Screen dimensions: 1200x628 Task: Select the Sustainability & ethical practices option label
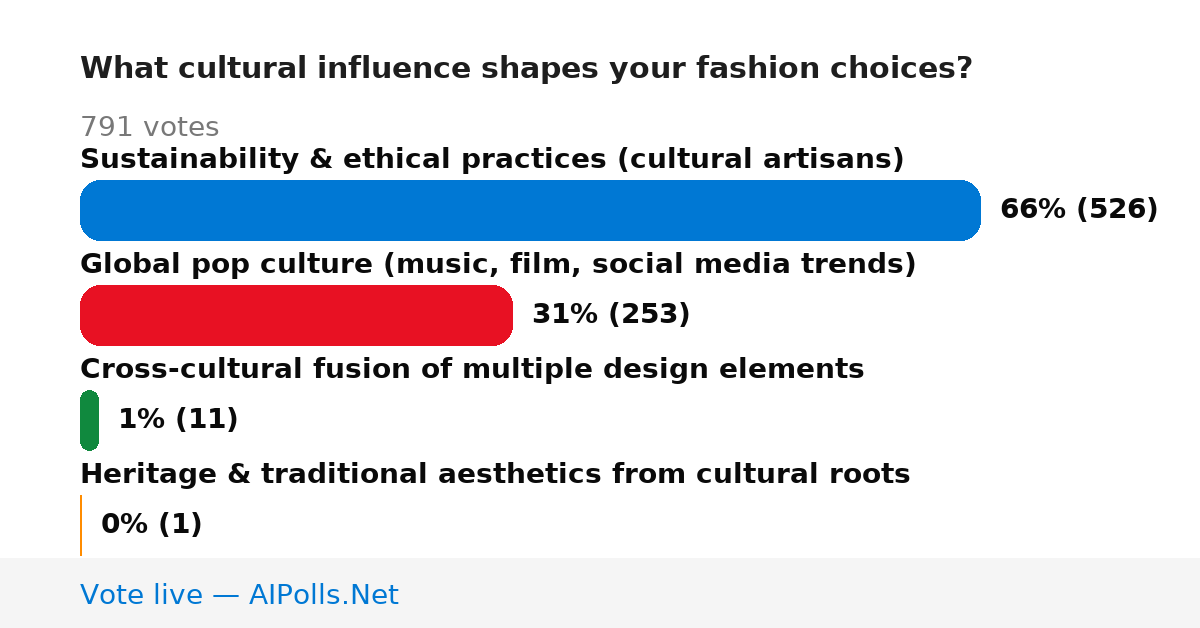492,159
